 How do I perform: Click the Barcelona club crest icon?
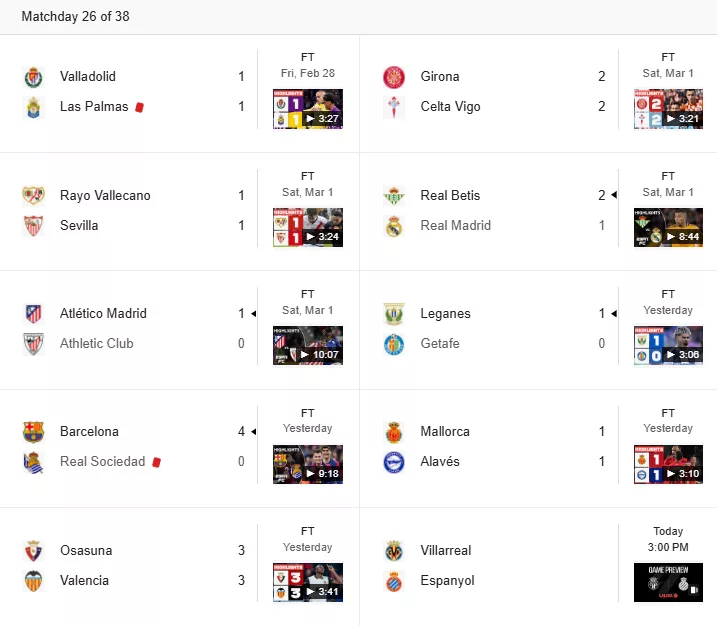pos(33,432)
